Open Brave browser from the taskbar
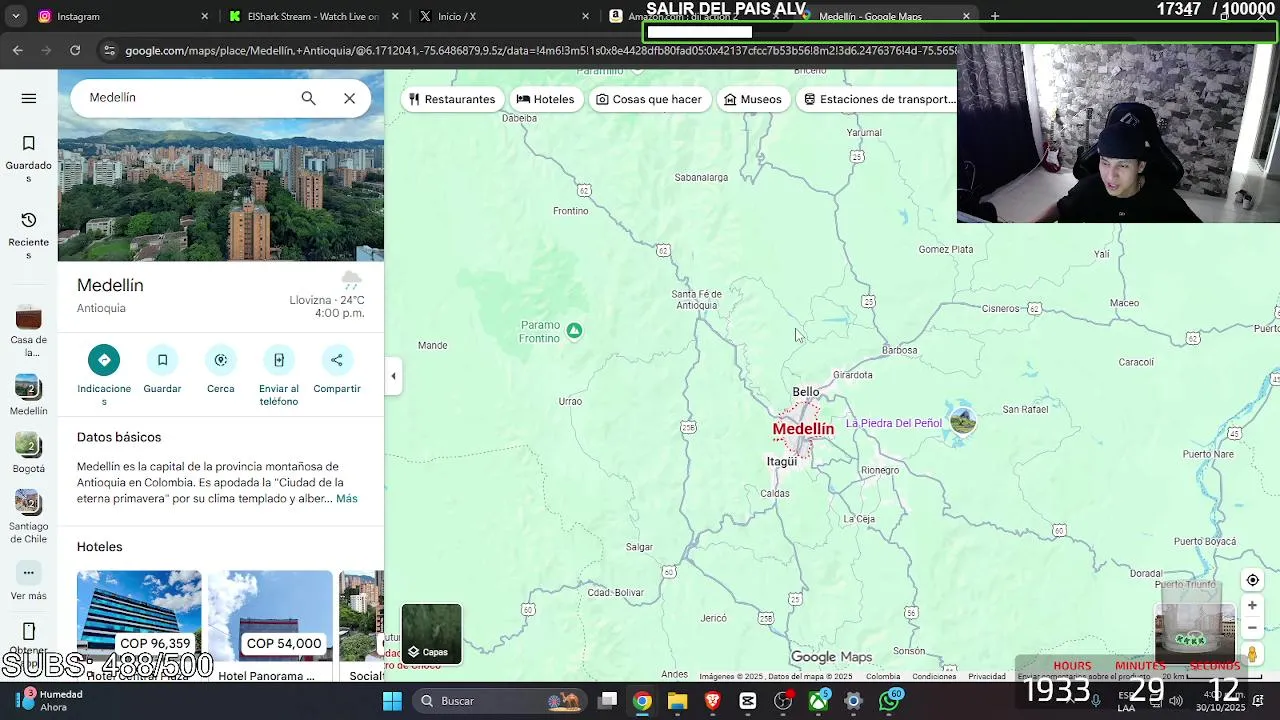Viewport: 1280px width, 720px height. click(712, 701)
